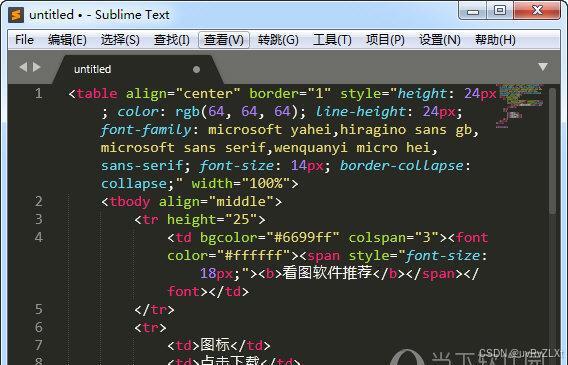Viewport: 568px width, 365px height.
Task: Go to previous tab with left arrow
Action: [x=23, y=67]
